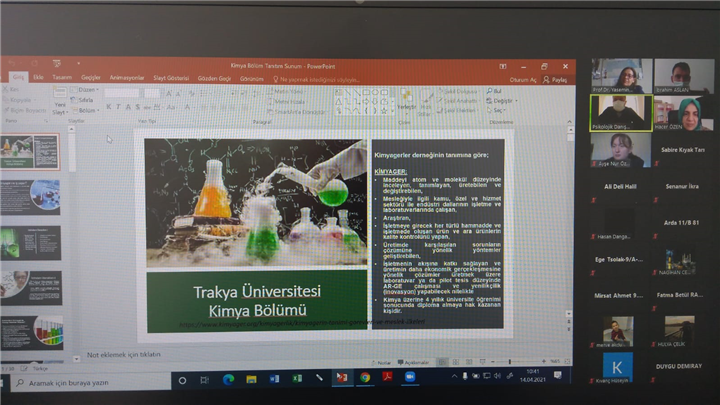Image resolution: width=720 pixels, height=405 pixels.
Task: Click the Task View icon on taskbar
Action: coord(205,380)
